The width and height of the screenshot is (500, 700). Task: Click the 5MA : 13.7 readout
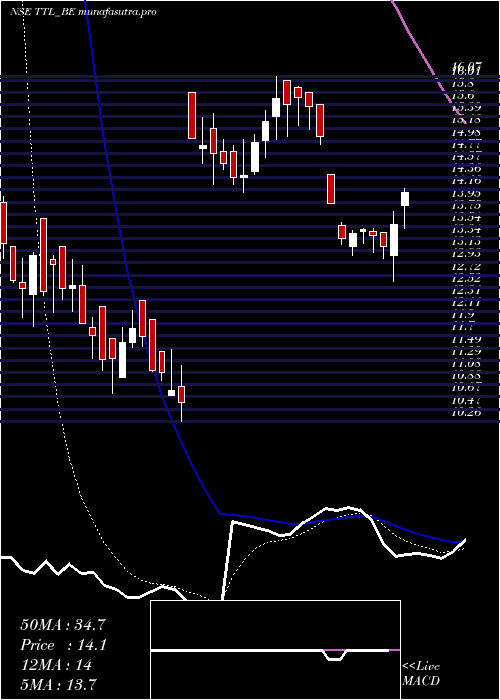click(58, 684)
